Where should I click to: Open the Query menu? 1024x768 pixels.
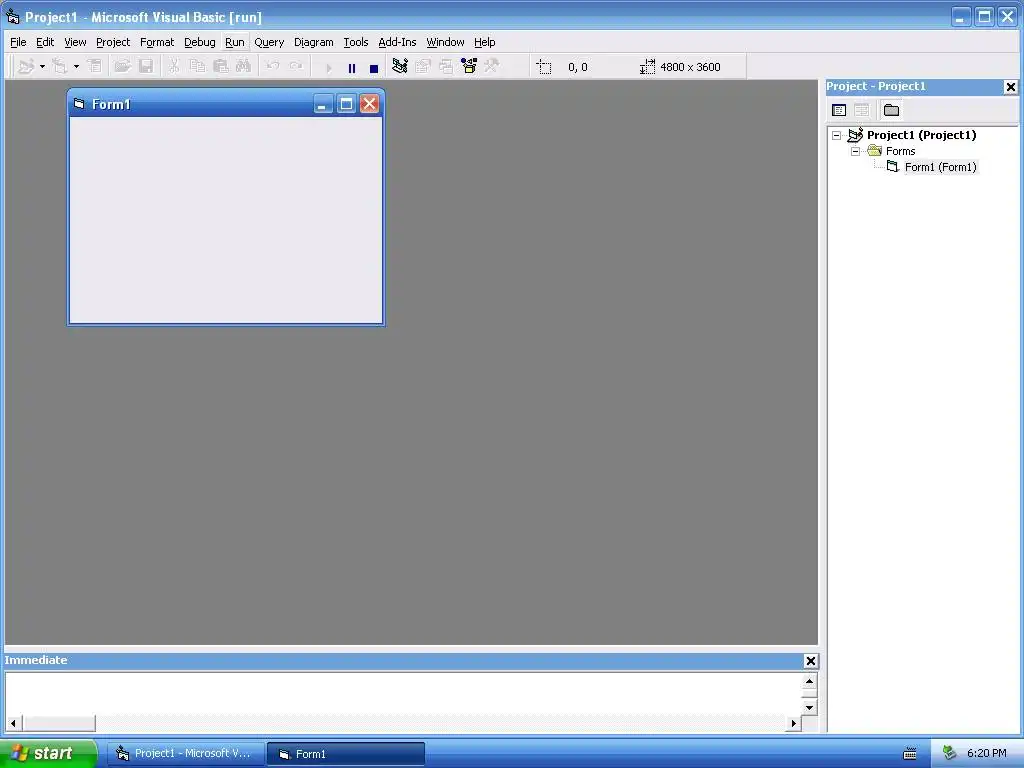(x=269, y=42)
